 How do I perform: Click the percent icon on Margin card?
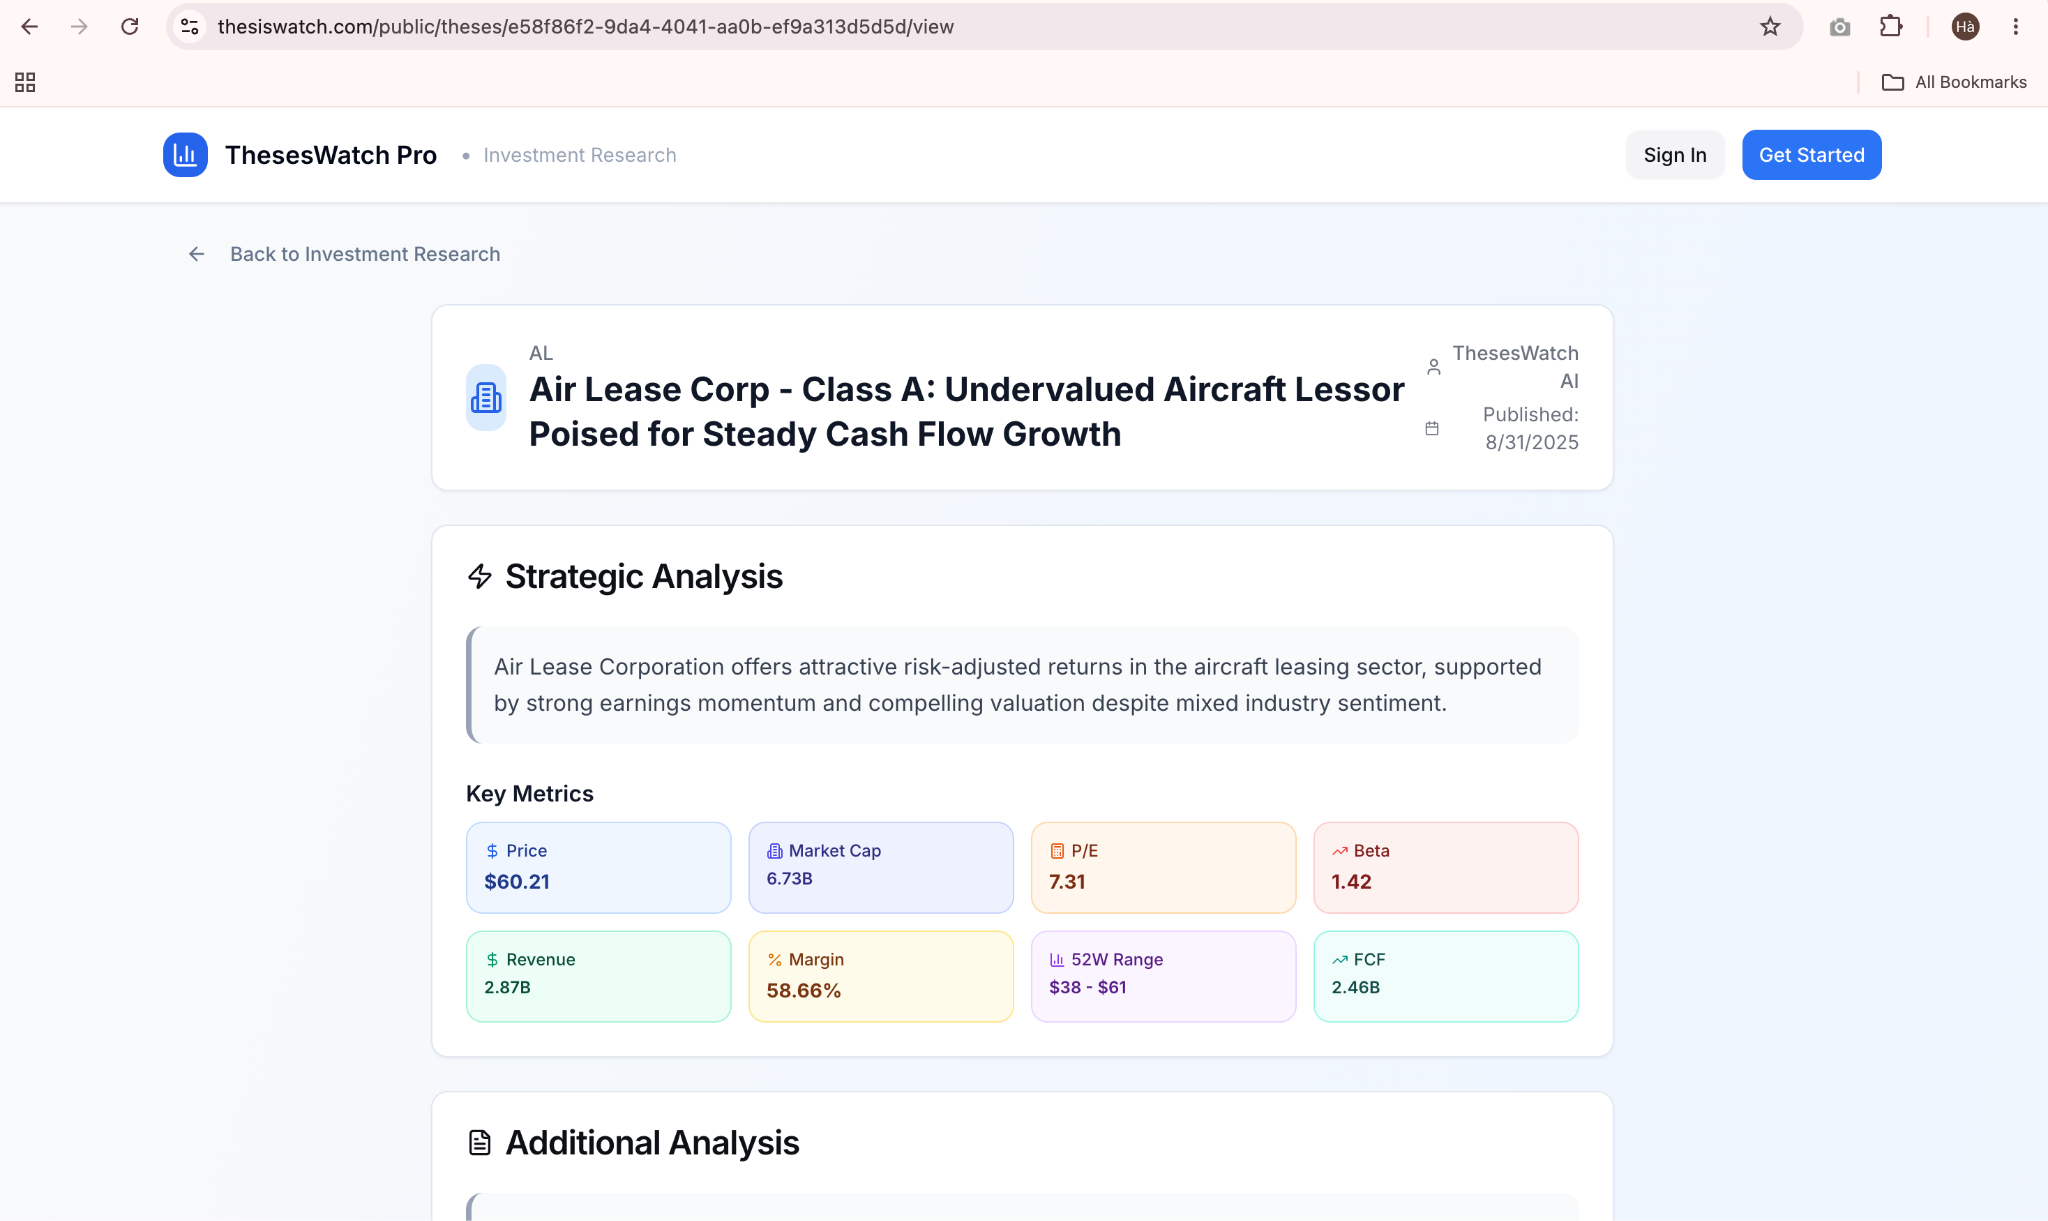click(775, 960)
